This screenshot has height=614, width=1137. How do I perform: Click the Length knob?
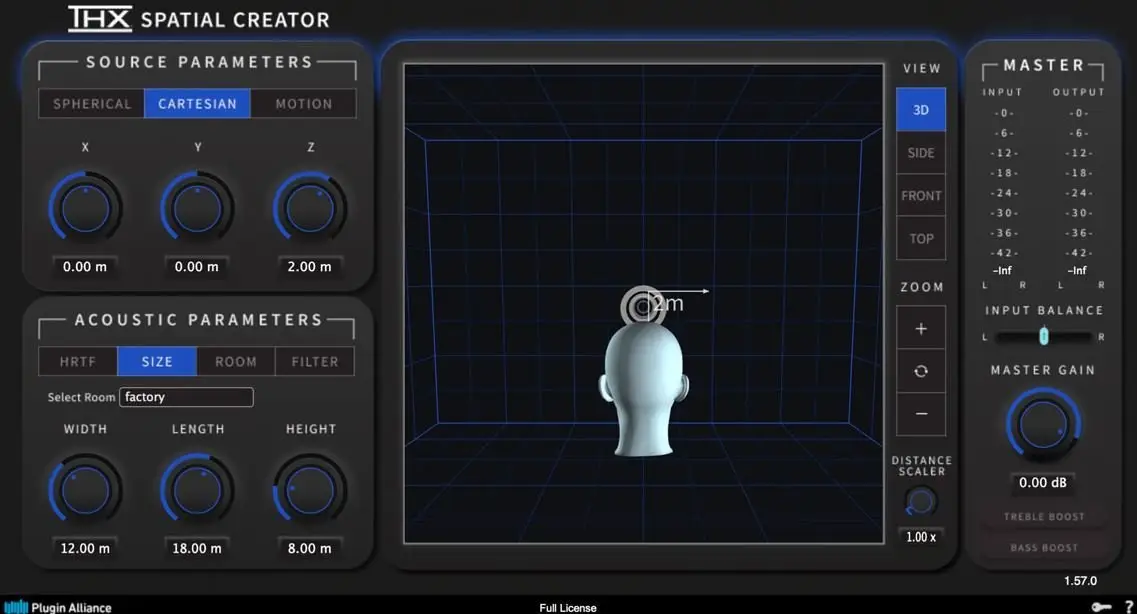(x=197, y=490)
